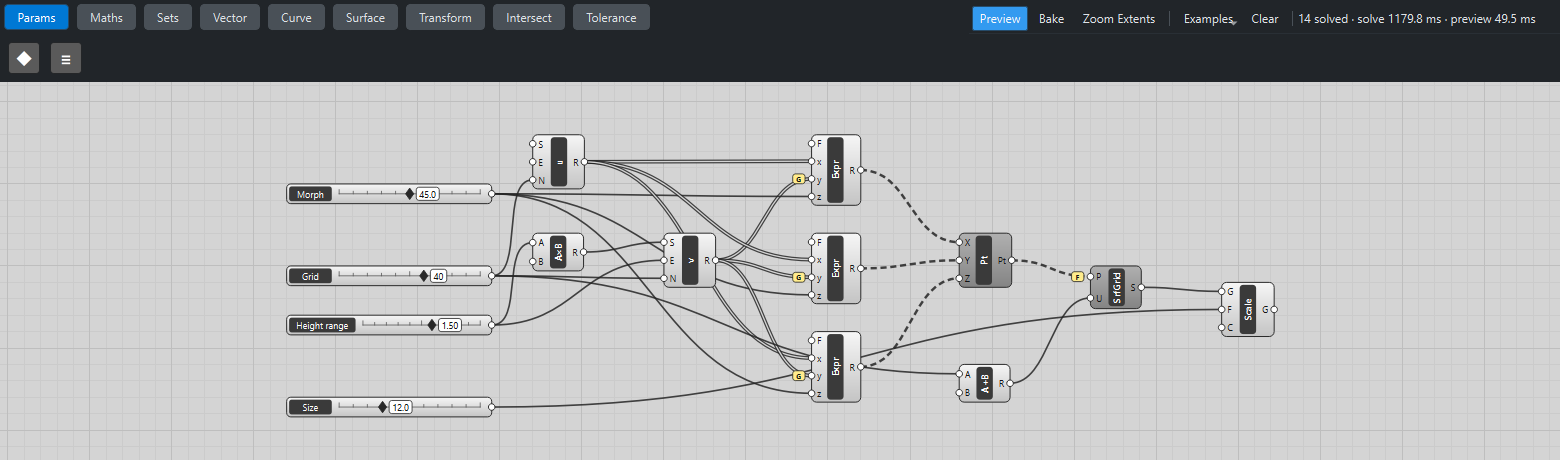This screenshot has height=460, width=1560.
Task: Open the Intersect tab
Action: point(529,17)
